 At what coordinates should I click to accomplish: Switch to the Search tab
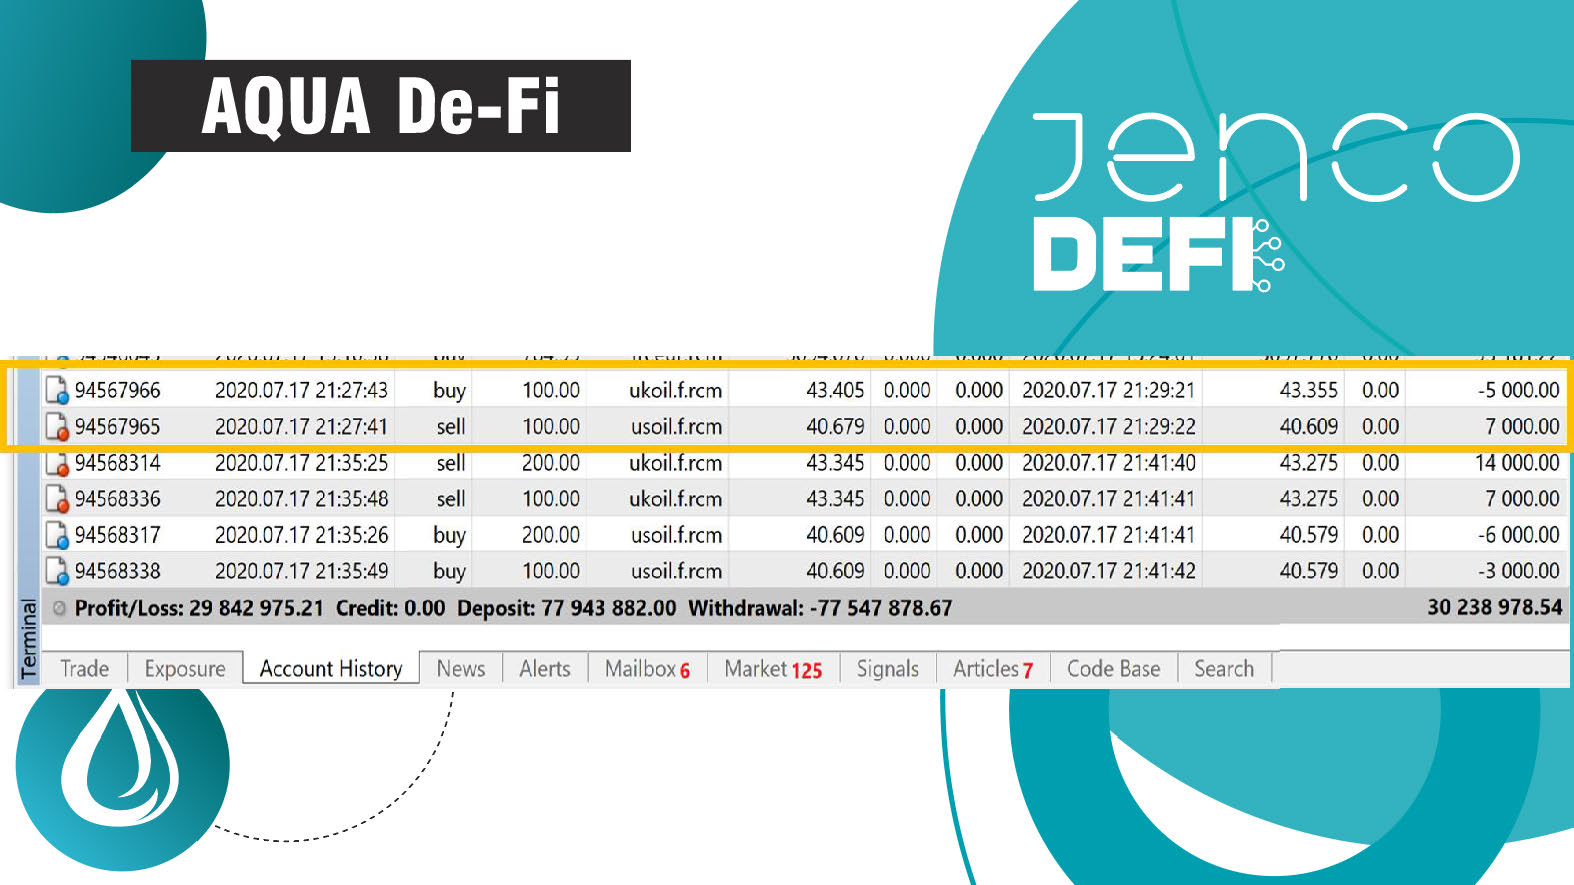tap(1224, 669)
